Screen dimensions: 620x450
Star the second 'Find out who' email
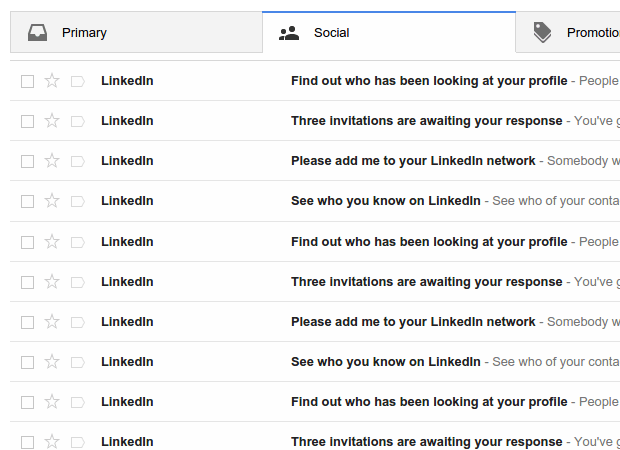[x=52, y=241]
